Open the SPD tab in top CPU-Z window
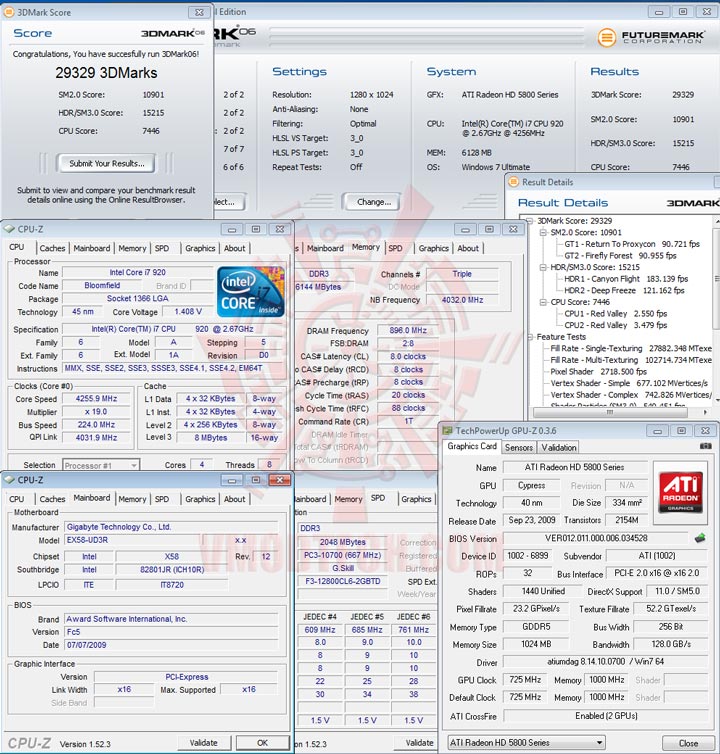Image resolution: width=720 pixels, height=754 pixels. click(162, 248)
